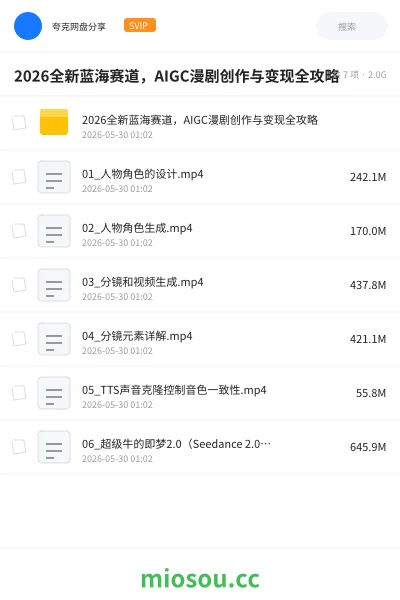
Task: Open the 02_人物角色生成.mp4 file name
Action: click(x=137, y=228)
